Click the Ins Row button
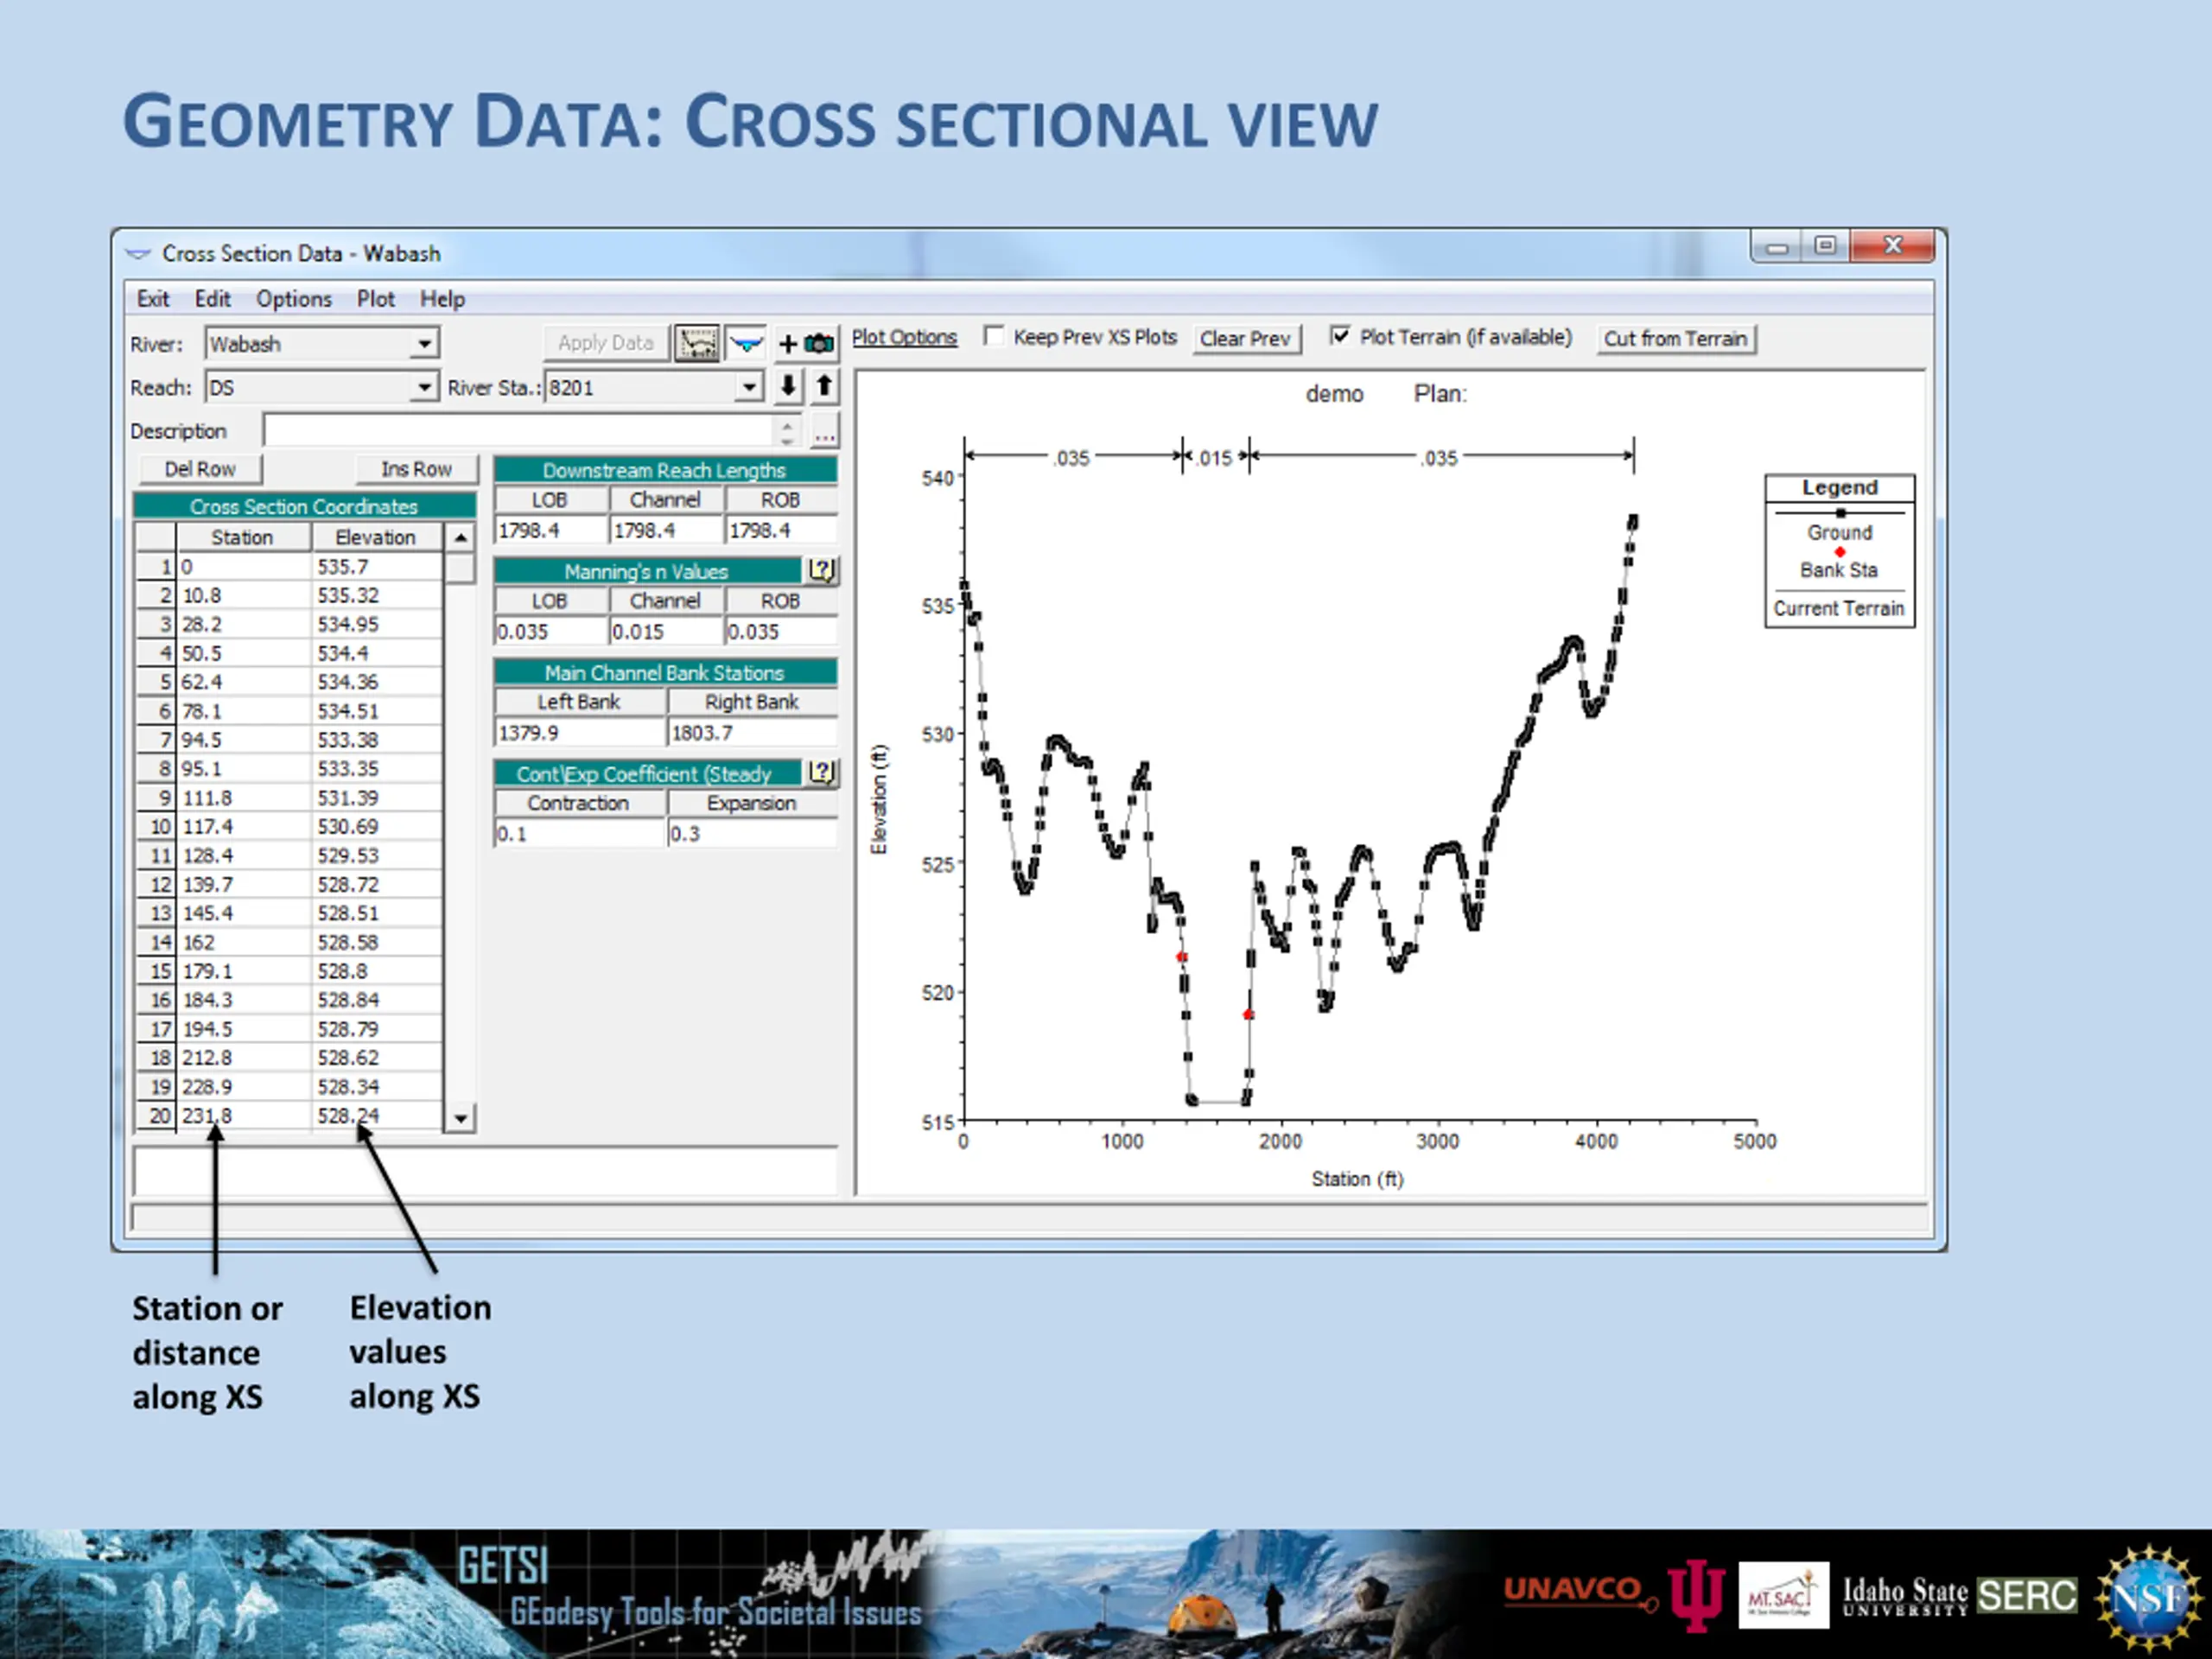This screenshot has height=1659, width=2212. pos(416,469)
